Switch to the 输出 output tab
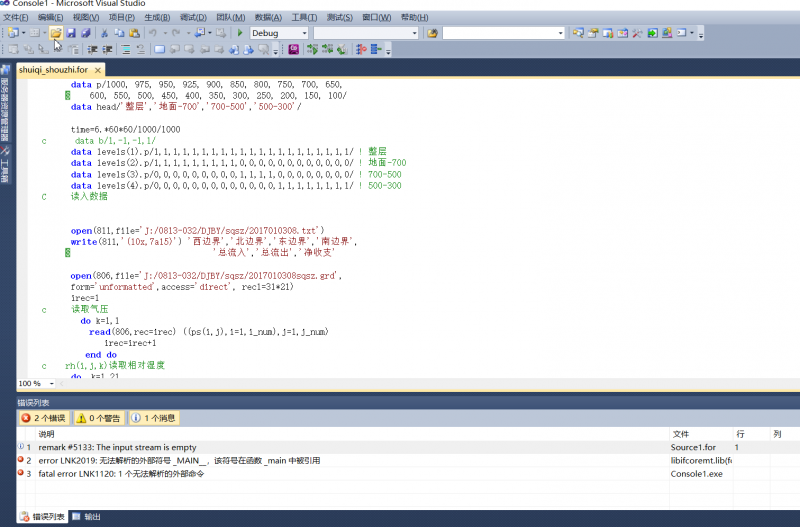Screen dimensions: 800x527 91,517
